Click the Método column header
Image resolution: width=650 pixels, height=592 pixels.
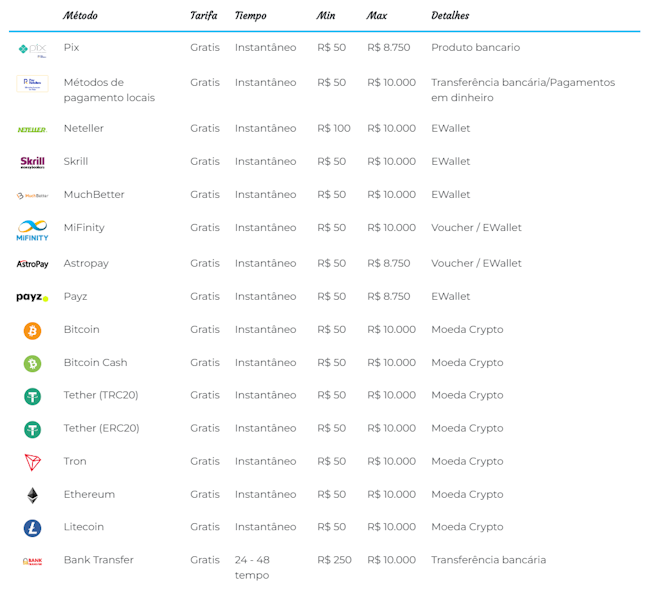pos(80,16)
